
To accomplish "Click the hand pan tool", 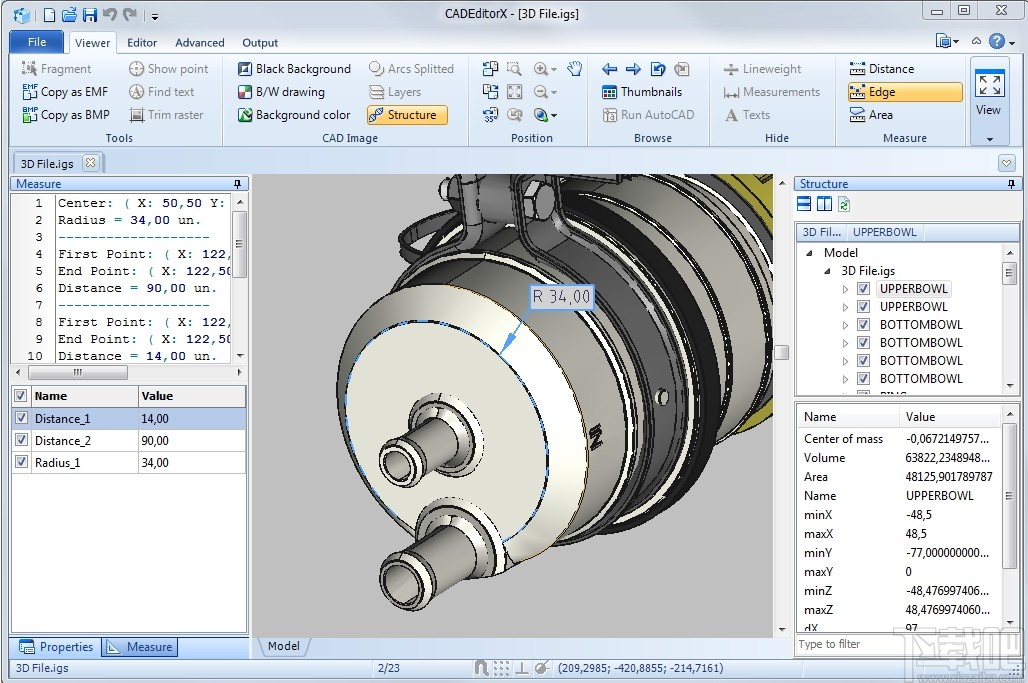I will click(x=575, y=69).
